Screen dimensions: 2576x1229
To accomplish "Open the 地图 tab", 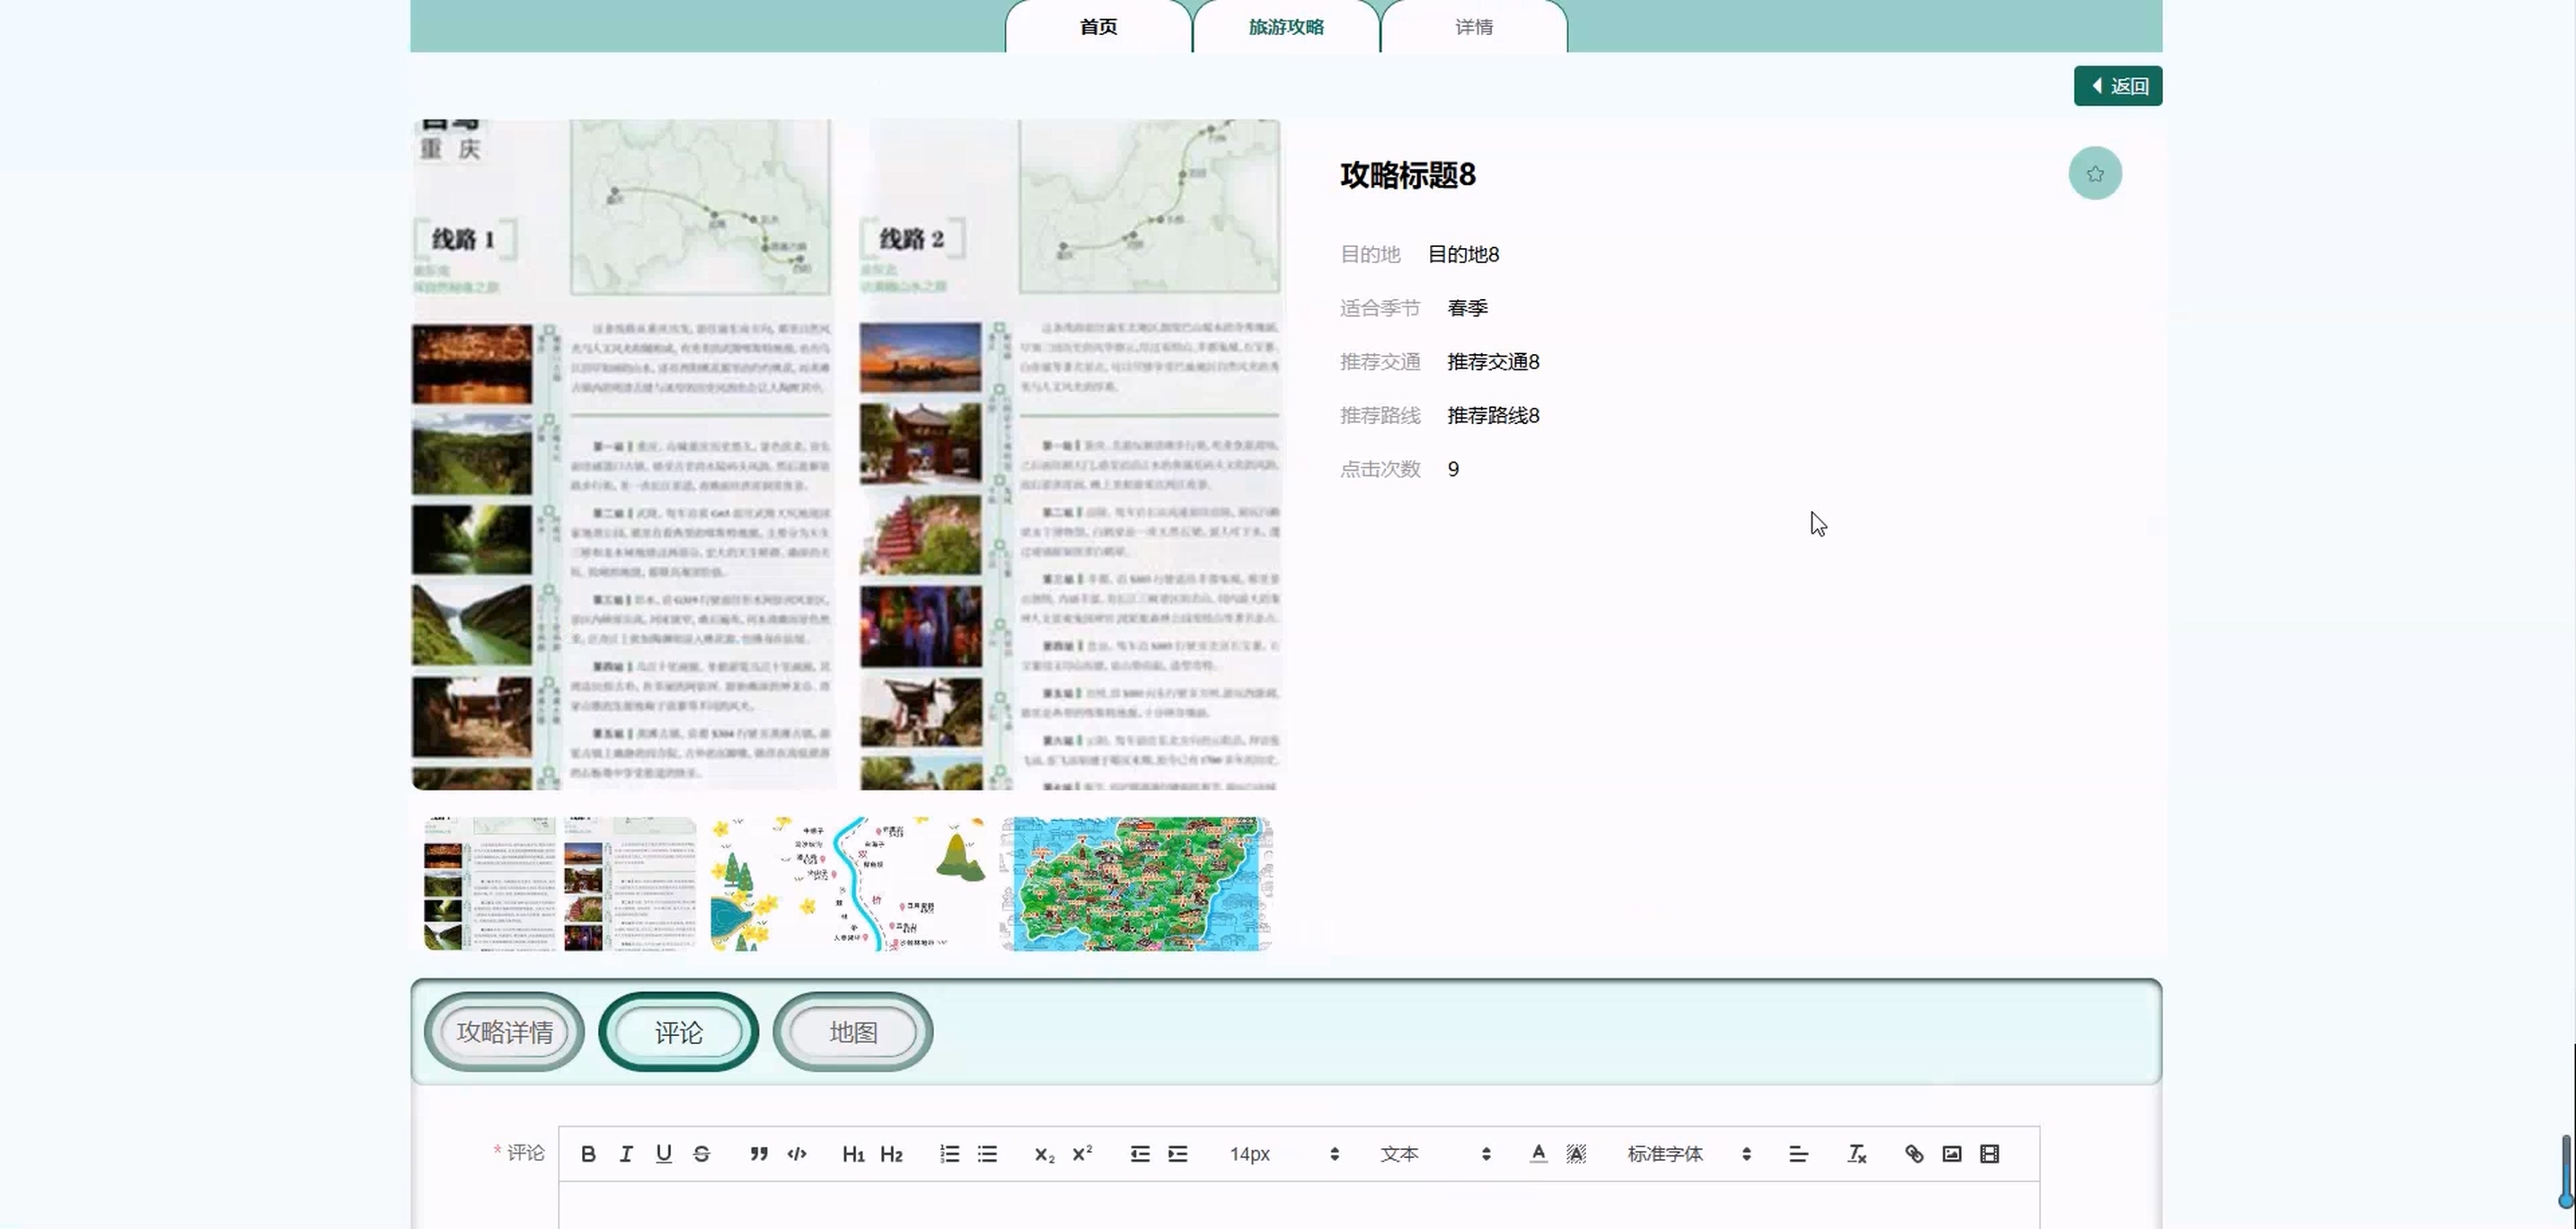I will (853, 1032).
